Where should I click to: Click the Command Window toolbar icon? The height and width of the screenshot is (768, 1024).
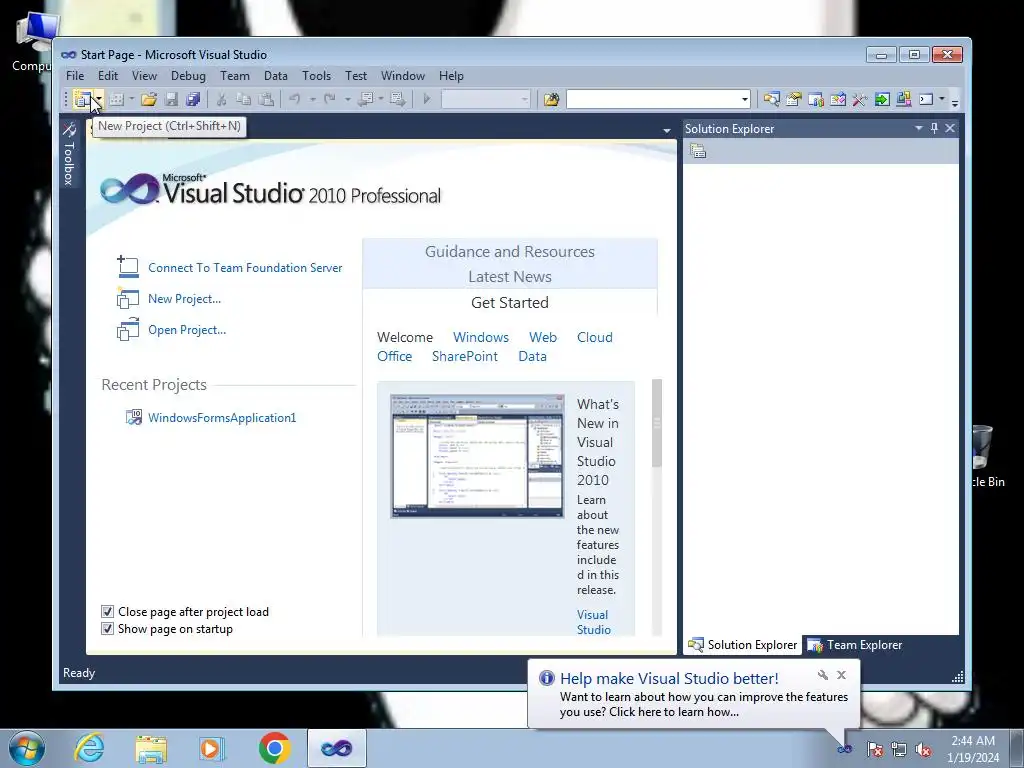coord(926,99)
